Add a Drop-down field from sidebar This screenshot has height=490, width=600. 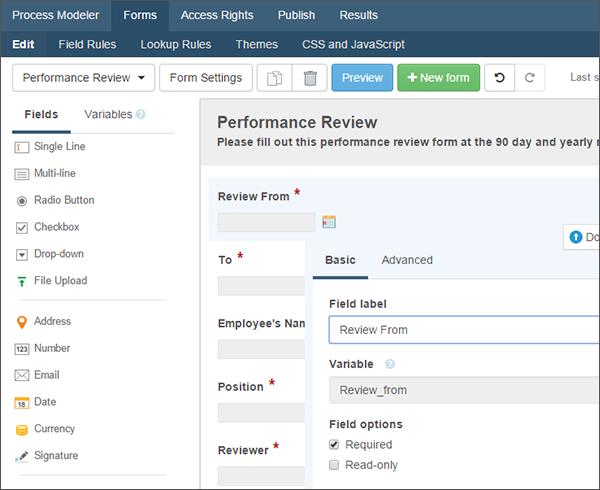[x=58, y=254]
